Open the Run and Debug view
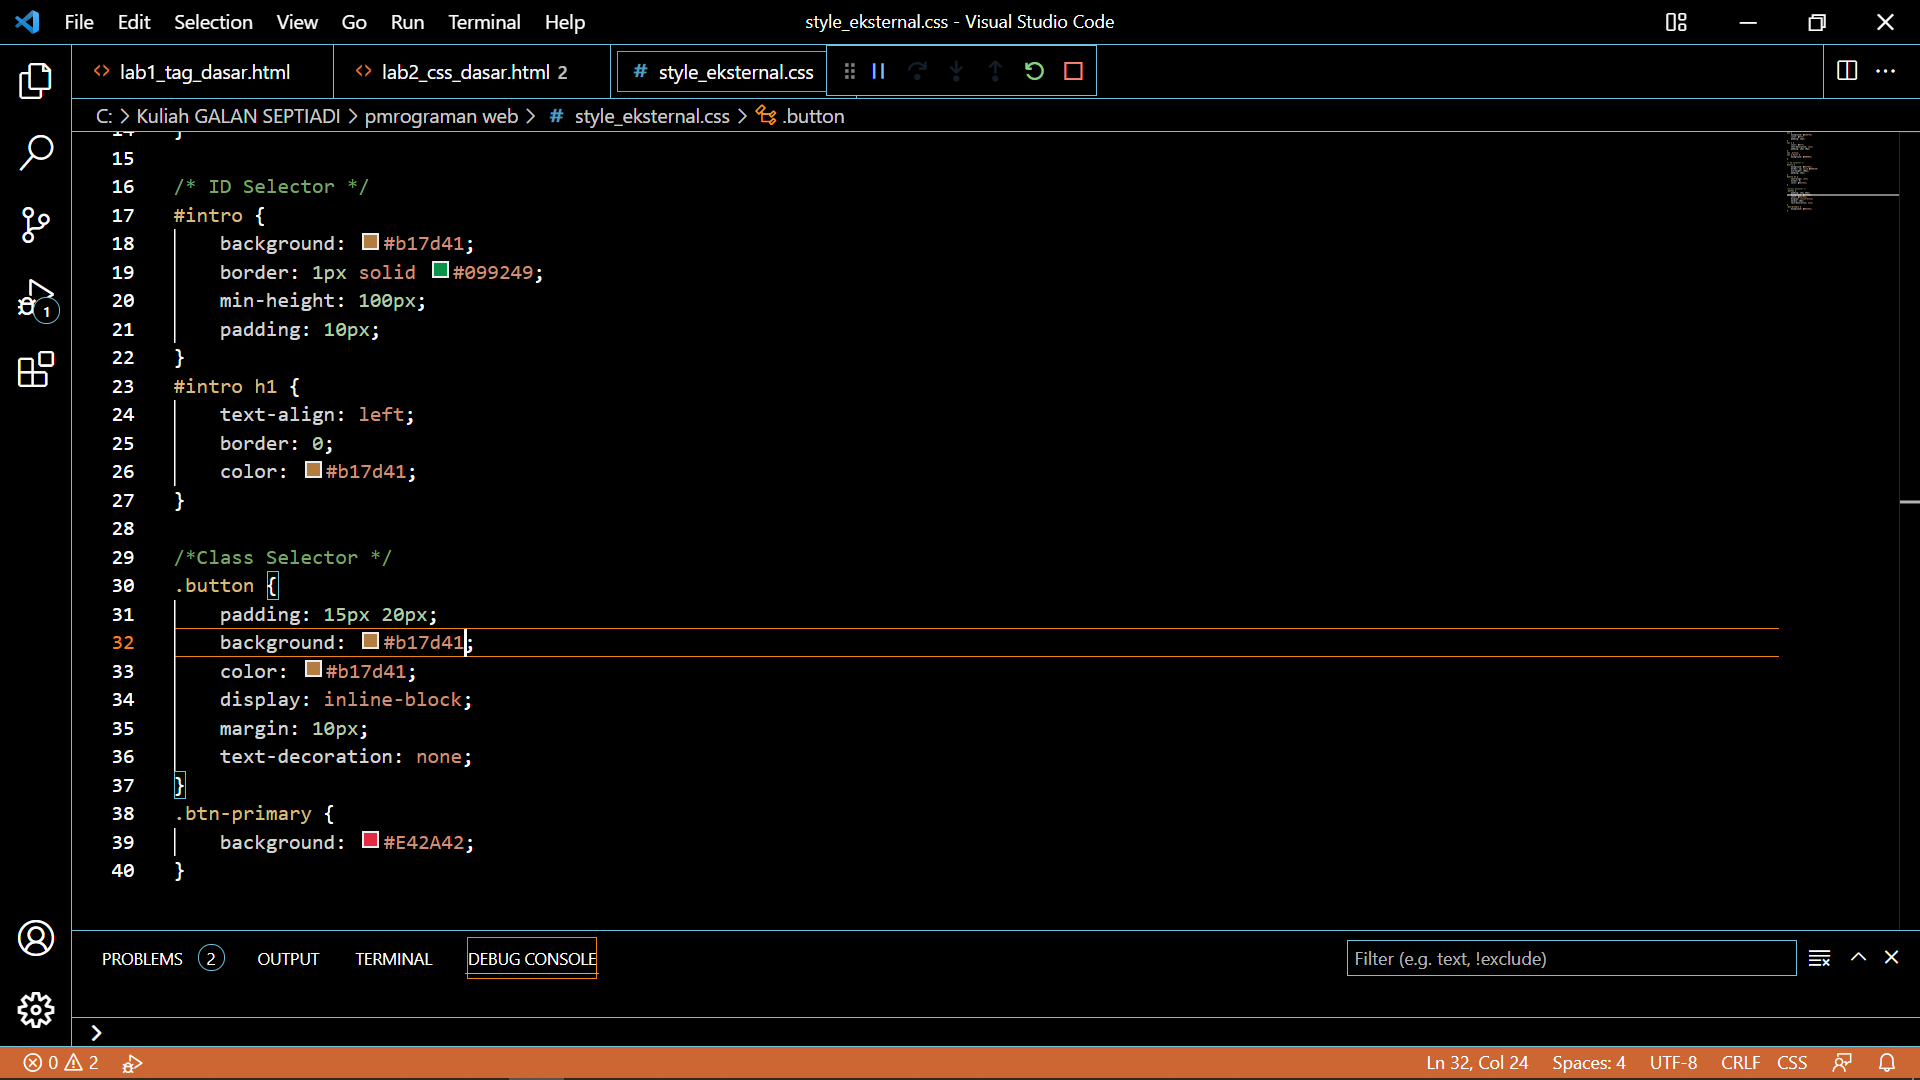This screenshot has height=1080, width=1920. pyautogui.click(x=36, y=298)
